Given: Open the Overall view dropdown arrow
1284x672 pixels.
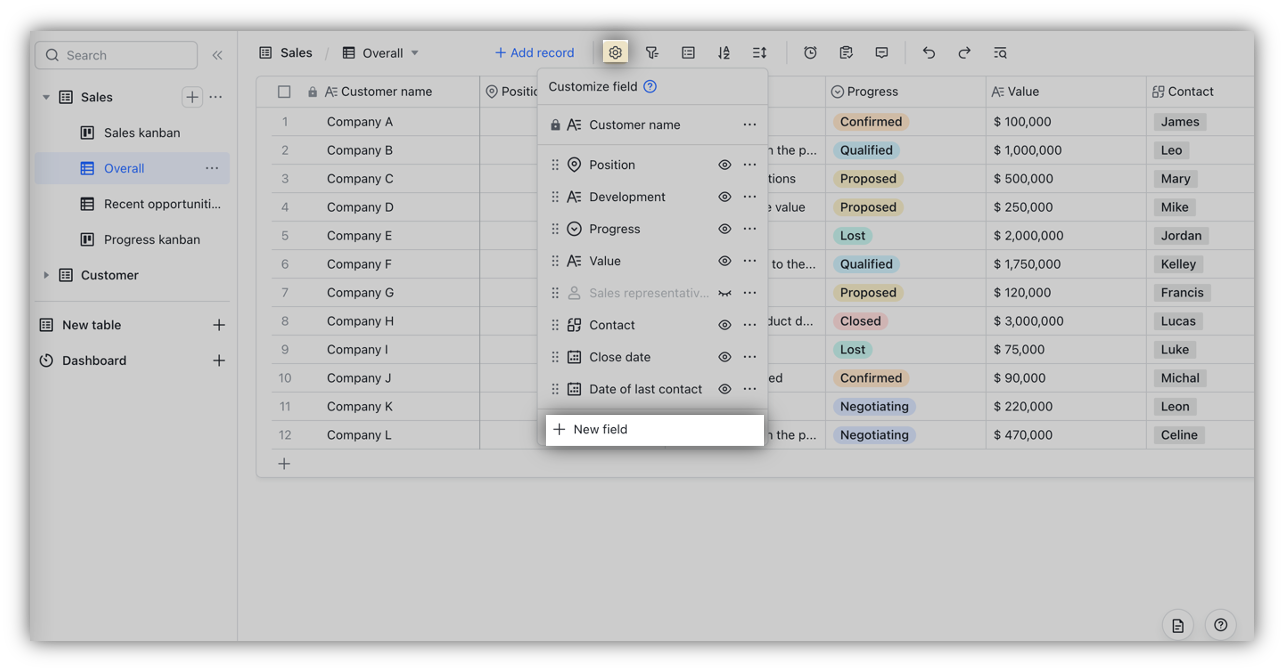Looking at the screenshot, I should pyautogui.click(x=415, y=53).
